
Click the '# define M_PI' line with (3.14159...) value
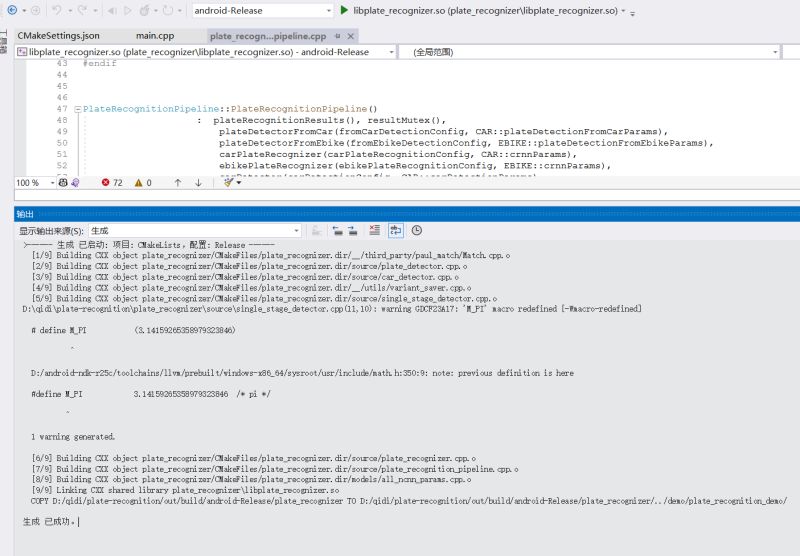[133, 330]
